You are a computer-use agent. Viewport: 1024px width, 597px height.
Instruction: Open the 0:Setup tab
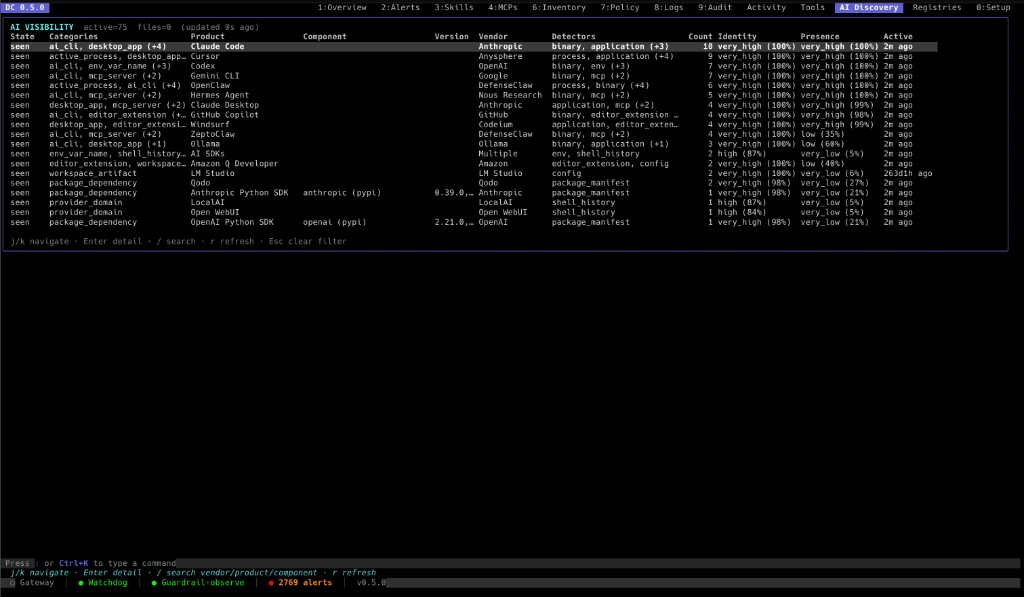[993, 7]
